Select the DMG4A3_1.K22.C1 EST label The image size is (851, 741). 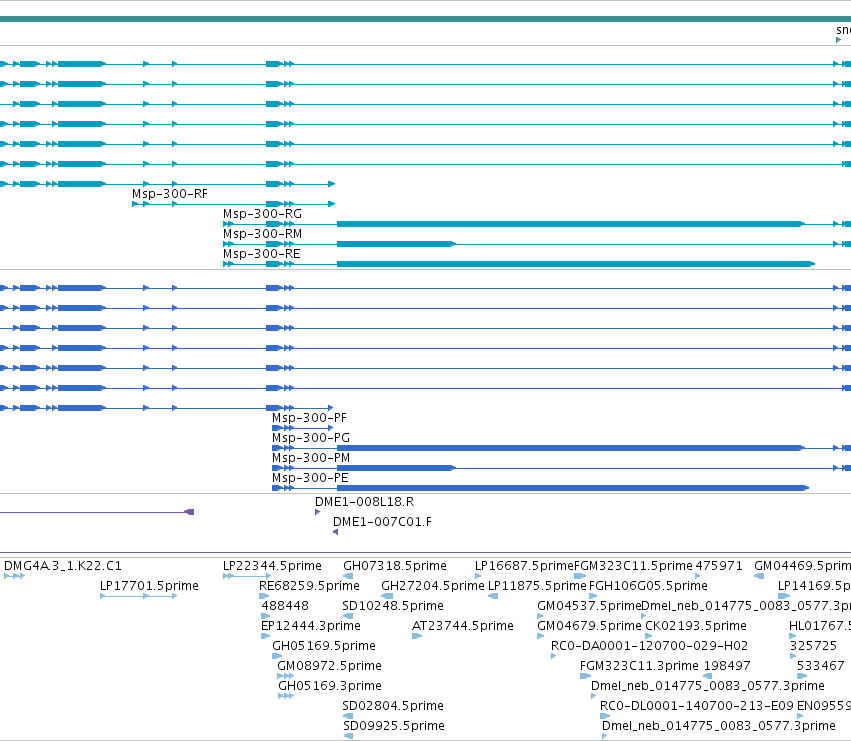click(x=63, y=566)
